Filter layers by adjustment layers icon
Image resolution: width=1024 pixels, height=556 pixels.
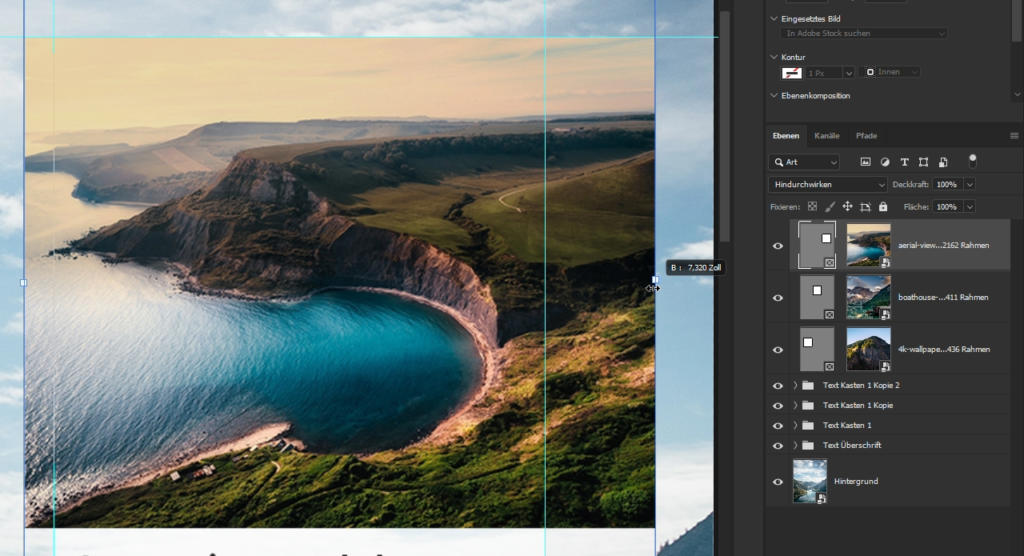(x=885, y=162)
